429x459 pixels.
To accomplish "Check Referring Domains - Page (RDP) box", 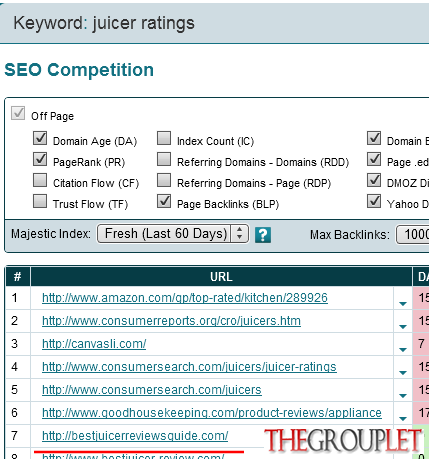I will click(x=164, y=180).
